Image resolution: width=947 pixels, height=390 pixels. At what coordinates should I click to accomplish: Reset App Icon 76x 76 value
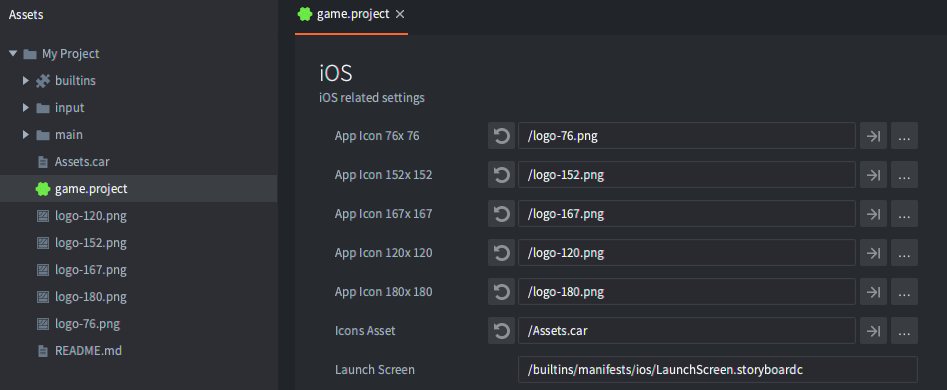tap(501, 136)
